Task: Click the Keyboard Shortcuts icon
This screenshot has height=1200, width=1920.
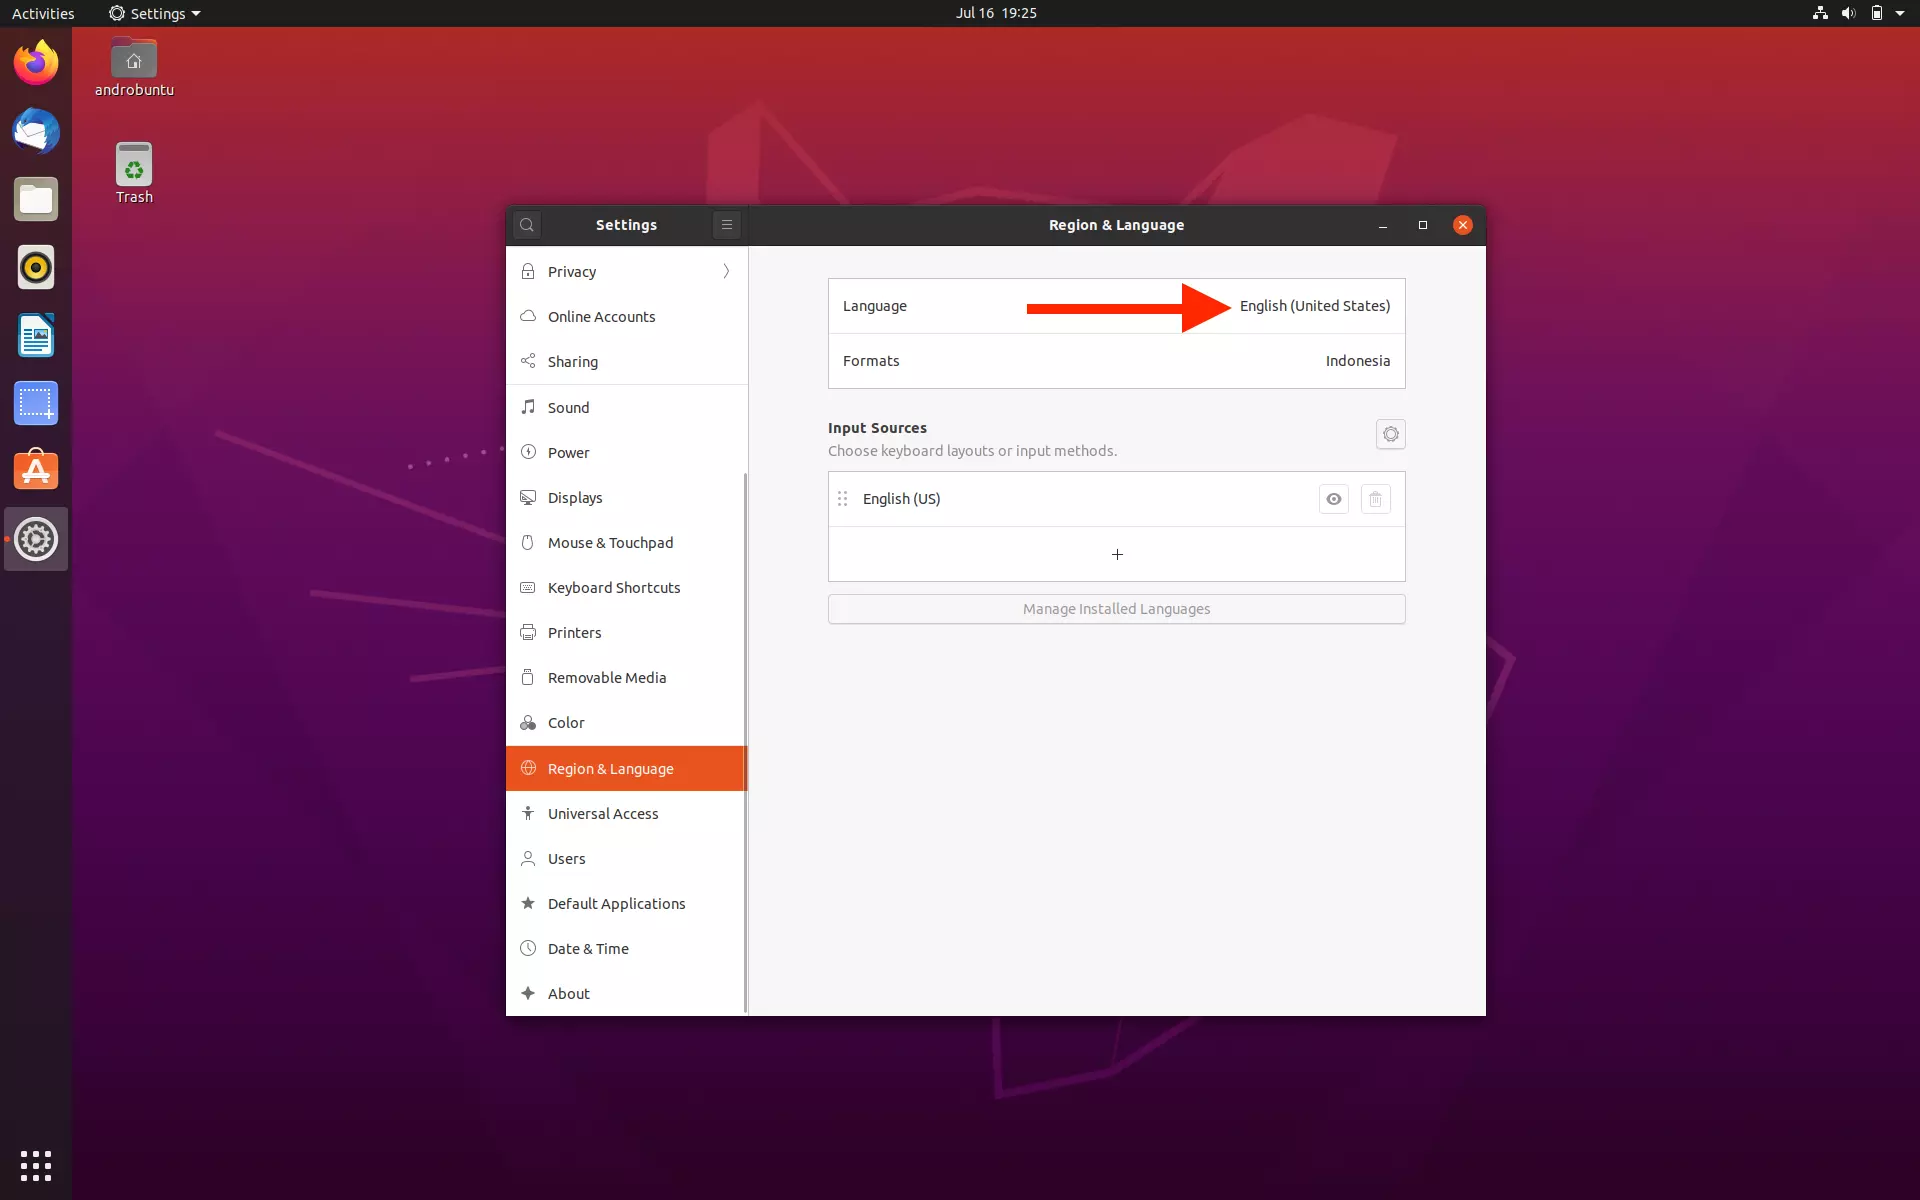Action: (529, 587)
